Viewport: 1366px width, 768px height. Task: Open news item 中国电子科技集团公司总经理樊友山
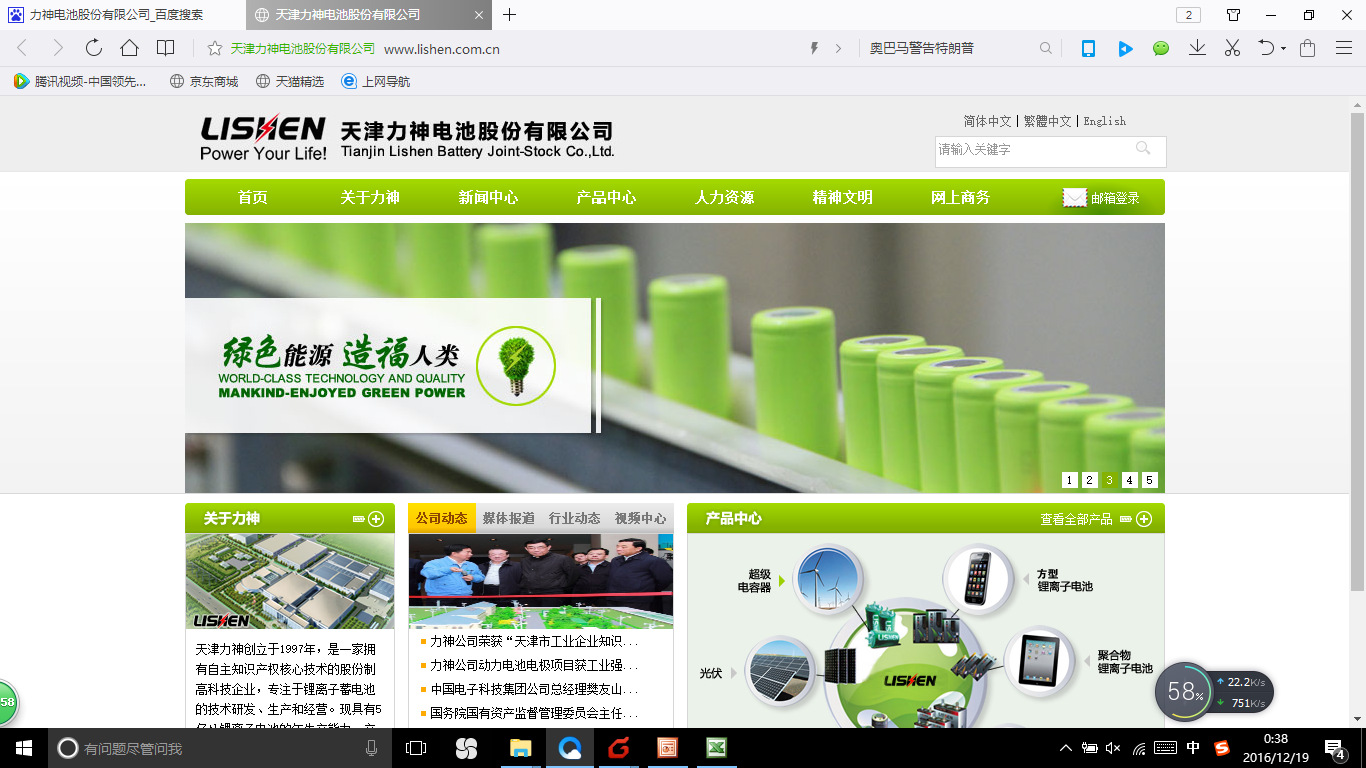click(533, 689)
